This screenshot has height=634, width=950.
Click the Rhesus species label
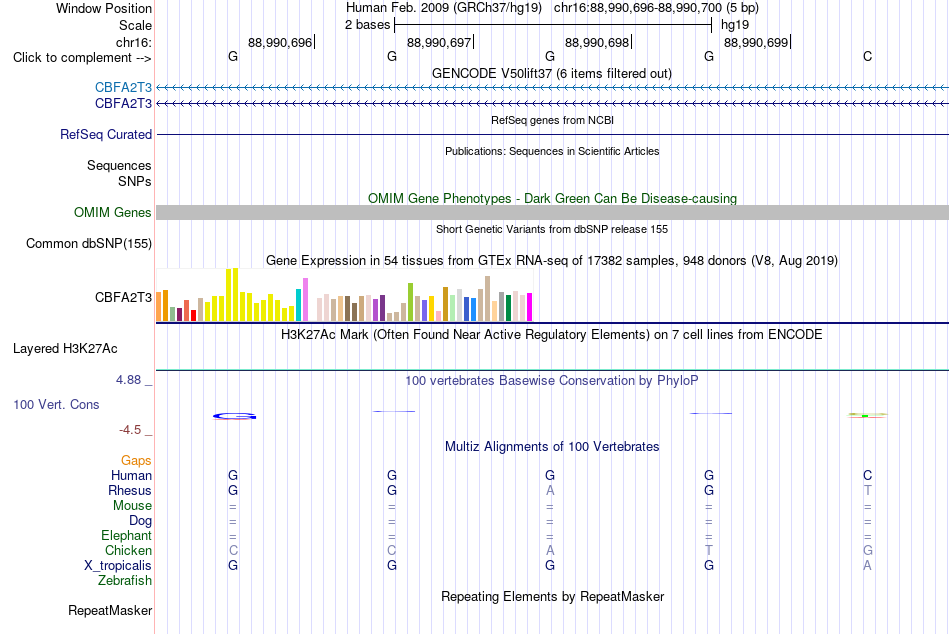pyautogui.click(x=130, y=490)
